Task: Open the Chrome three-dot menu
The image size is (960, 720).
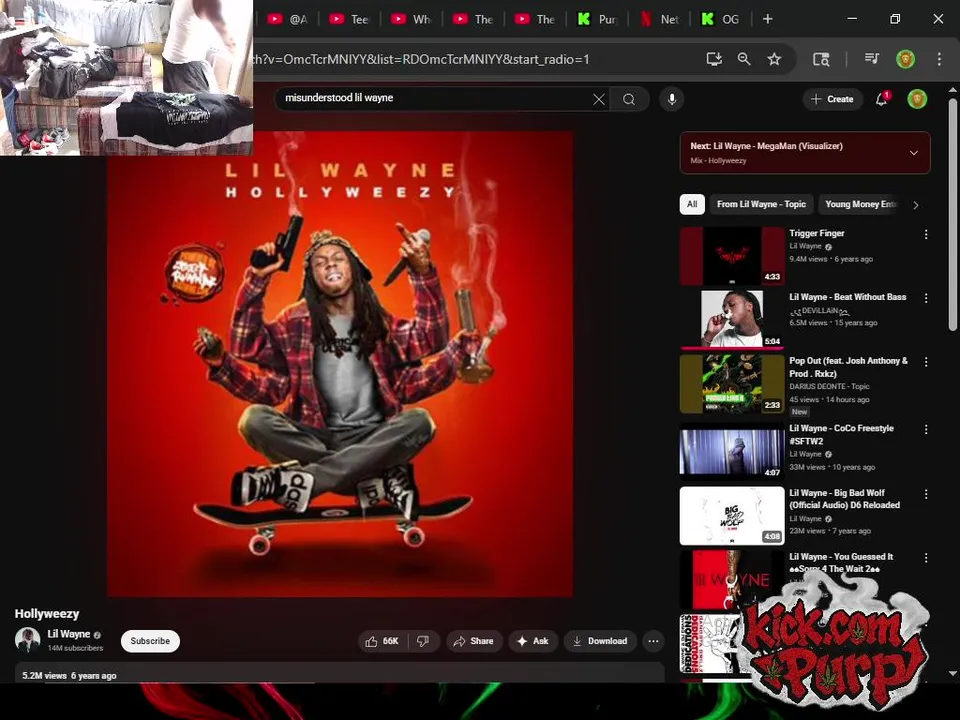Action: click(939, 59)
